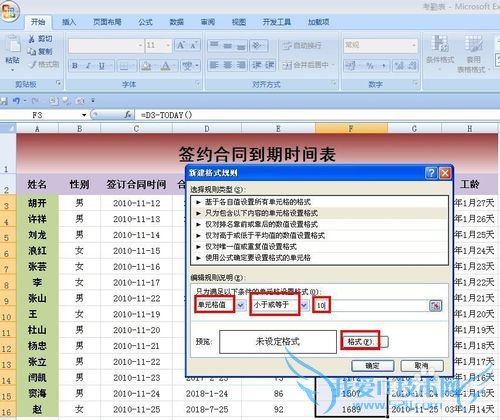
Task: Switch to the 开发工具 ribbon tab
Action: [277, 22]
